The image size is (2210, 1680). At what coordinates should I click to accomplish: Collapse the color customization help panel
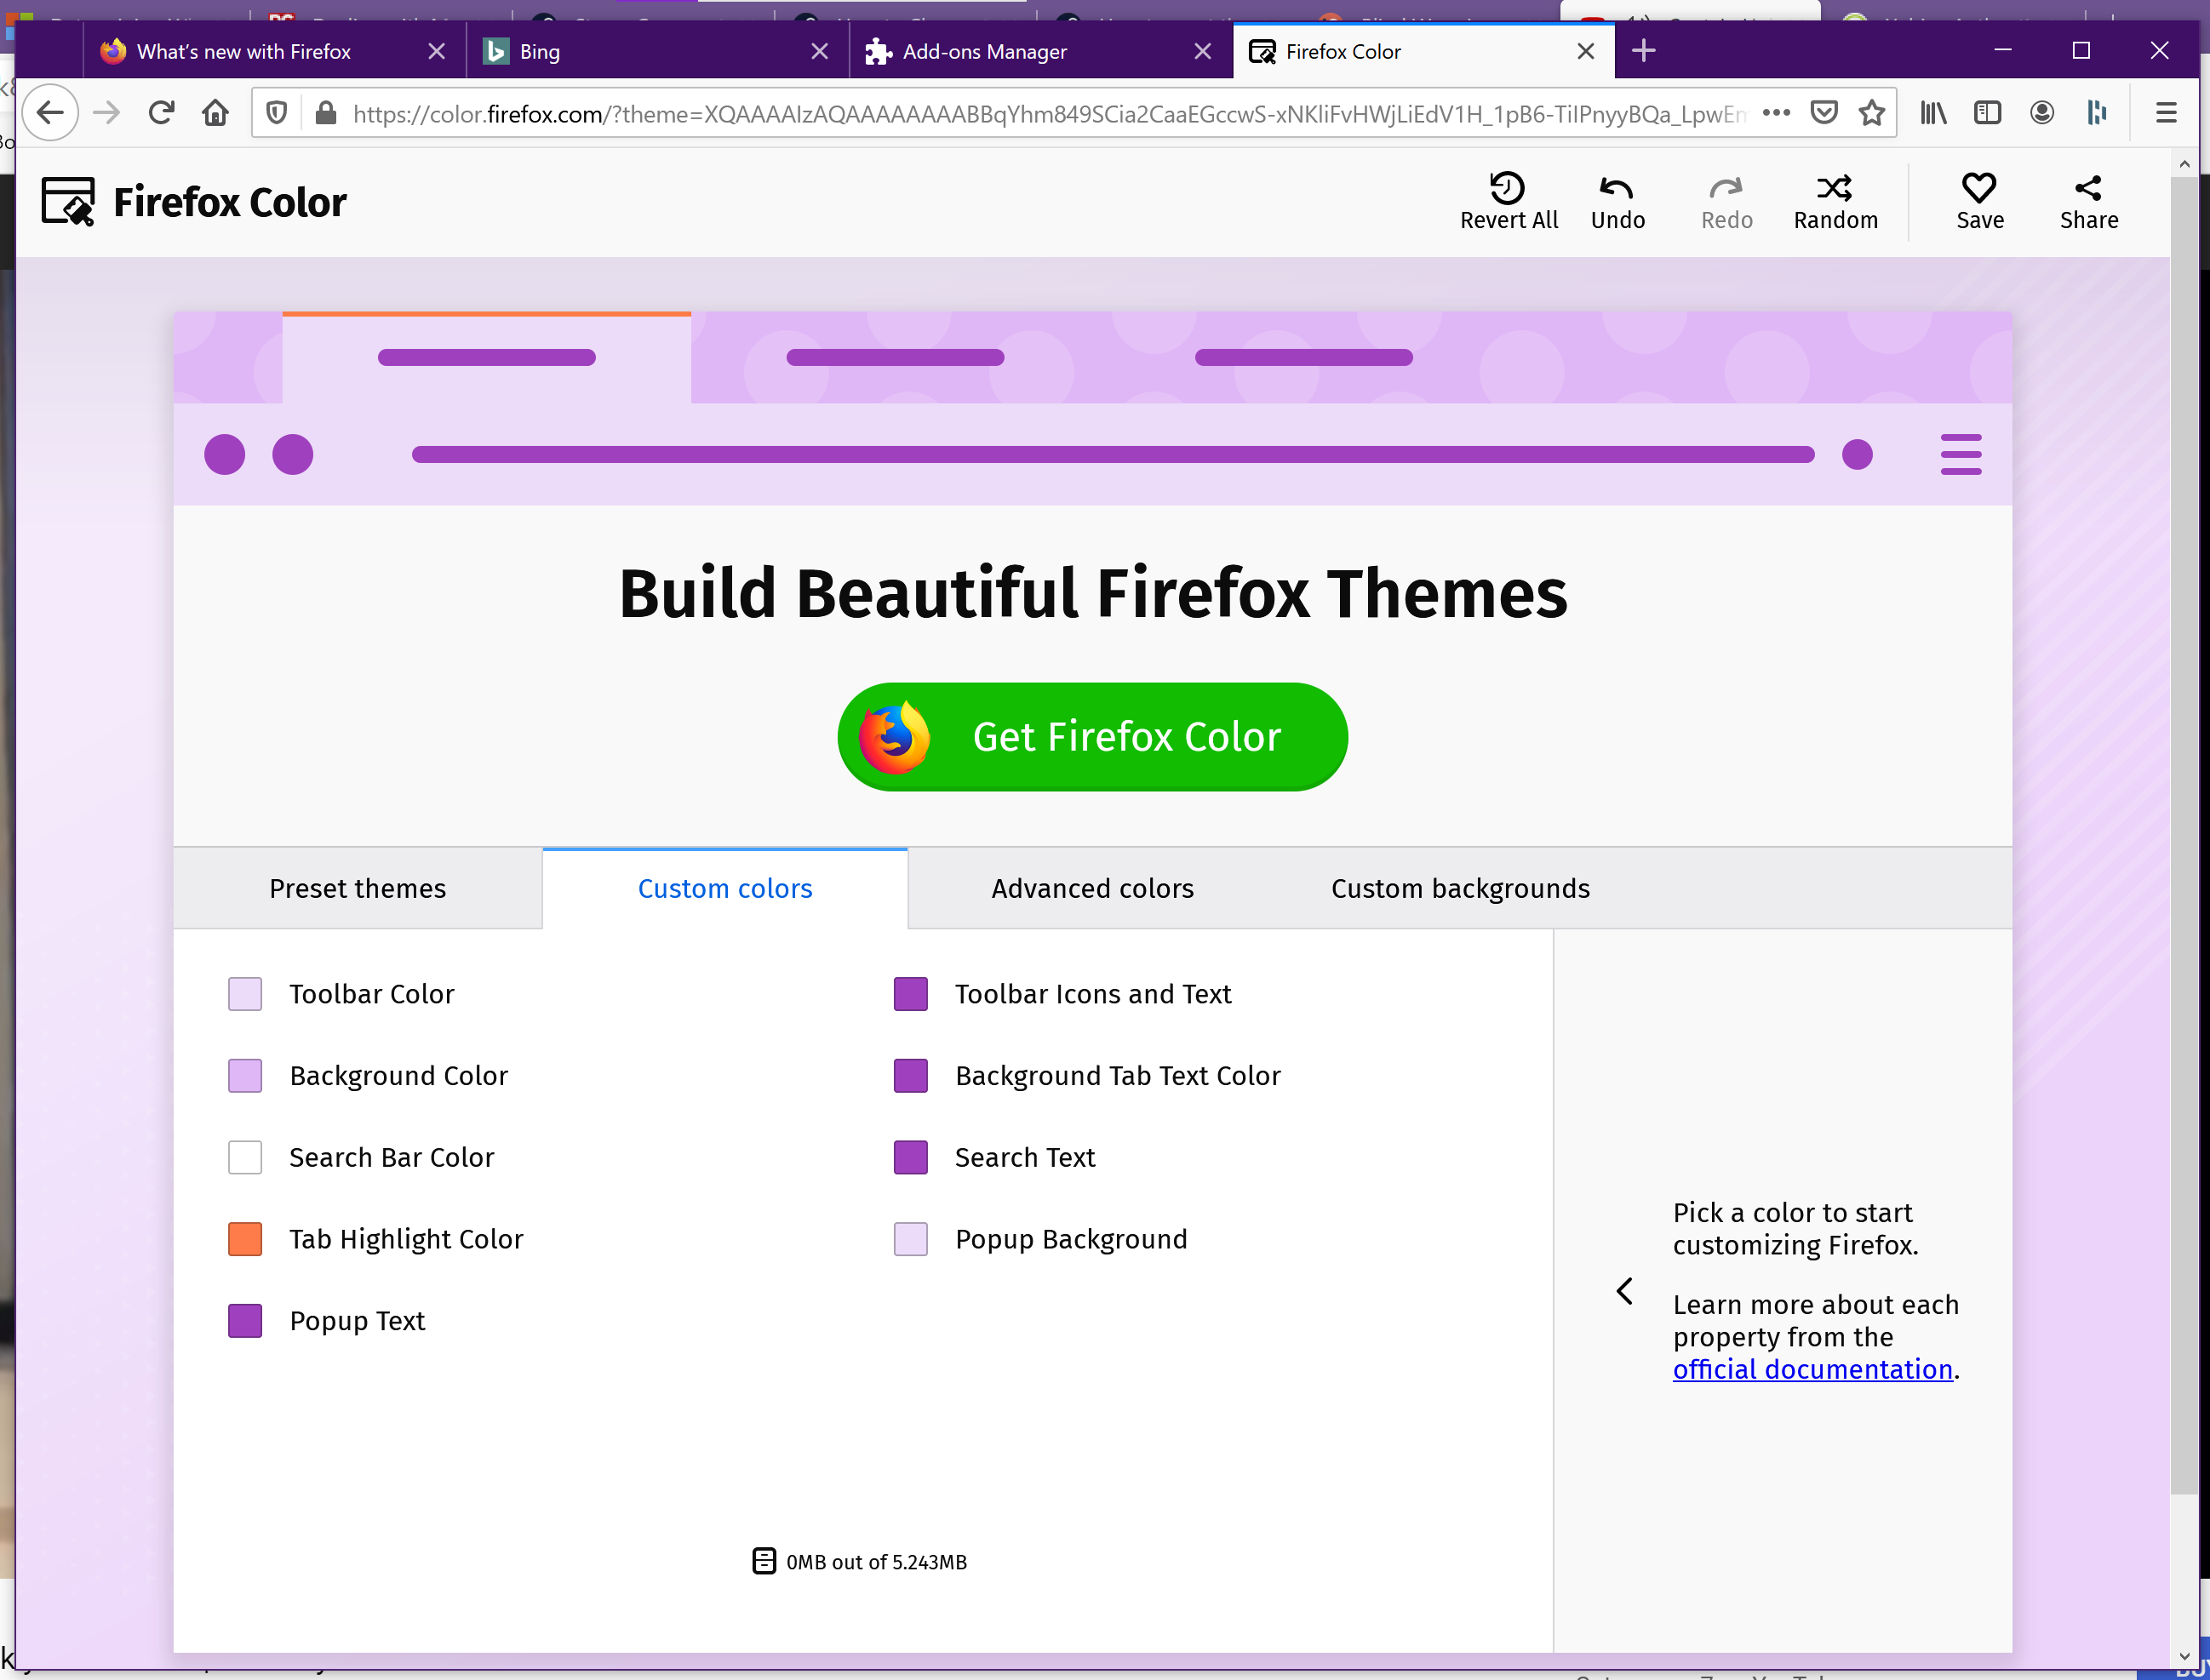point(1624,1291)
